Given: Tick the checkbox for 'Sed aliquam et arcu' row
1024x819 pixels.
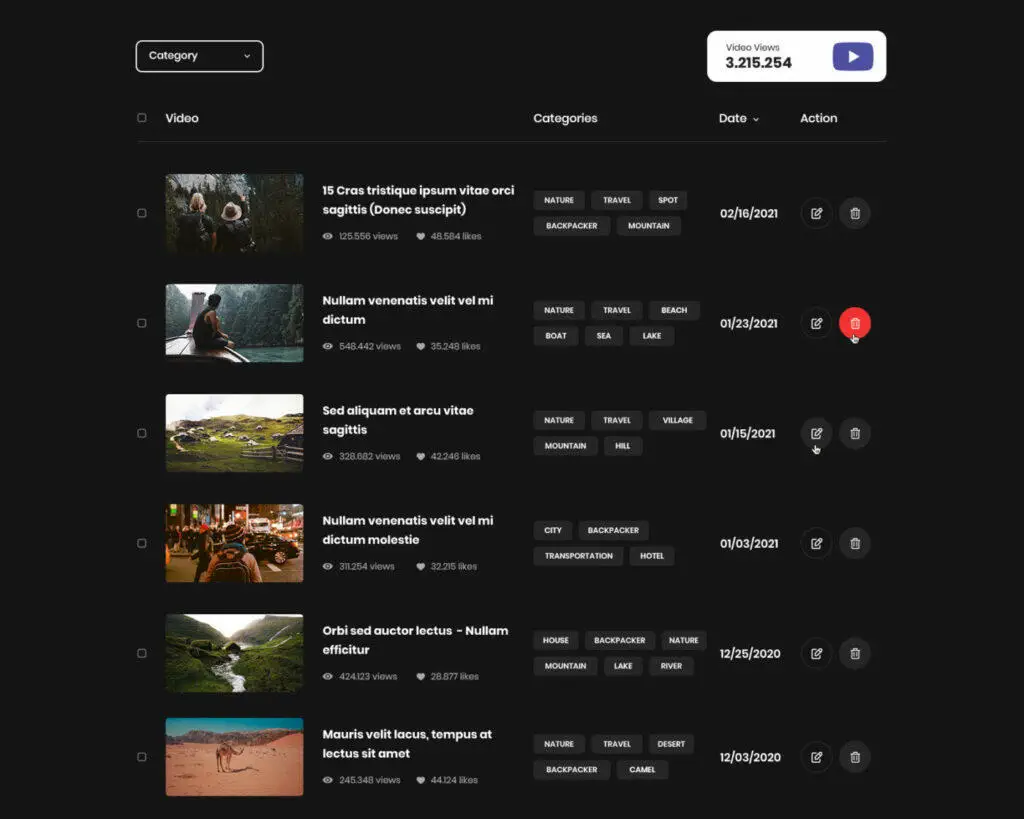Looking at the screenshot, I should pyautogui.click(x=142, y=433).
